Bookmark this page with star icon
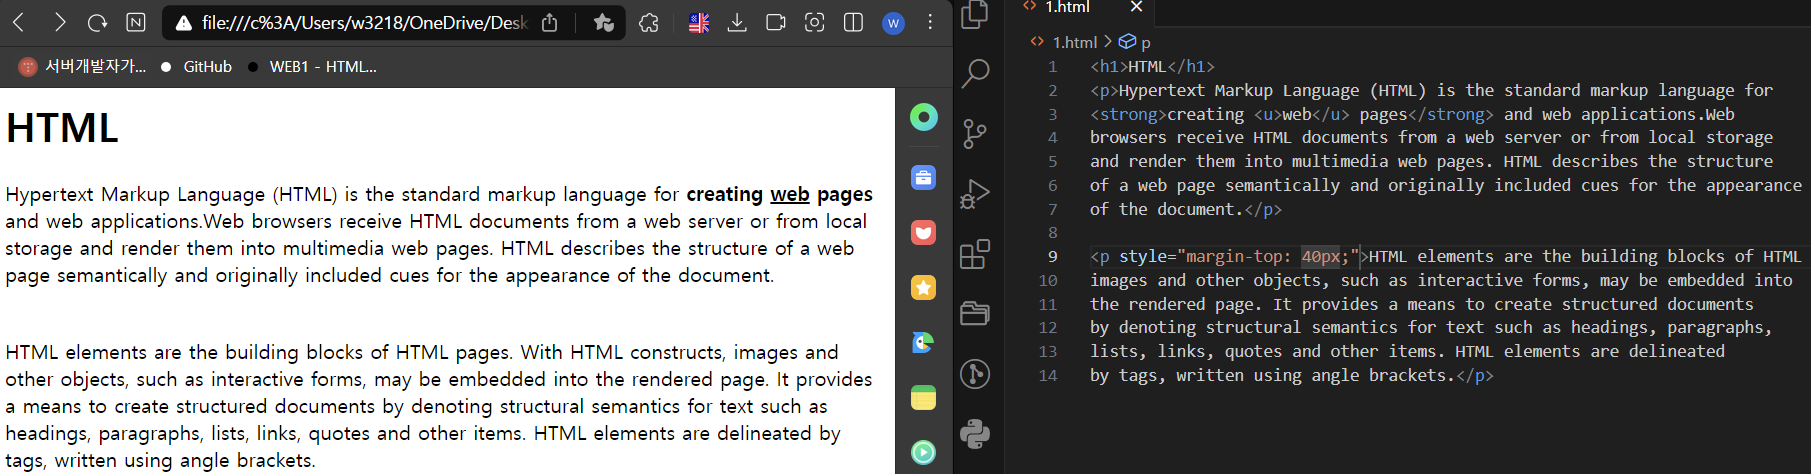1811x474 pixels. 603,22
